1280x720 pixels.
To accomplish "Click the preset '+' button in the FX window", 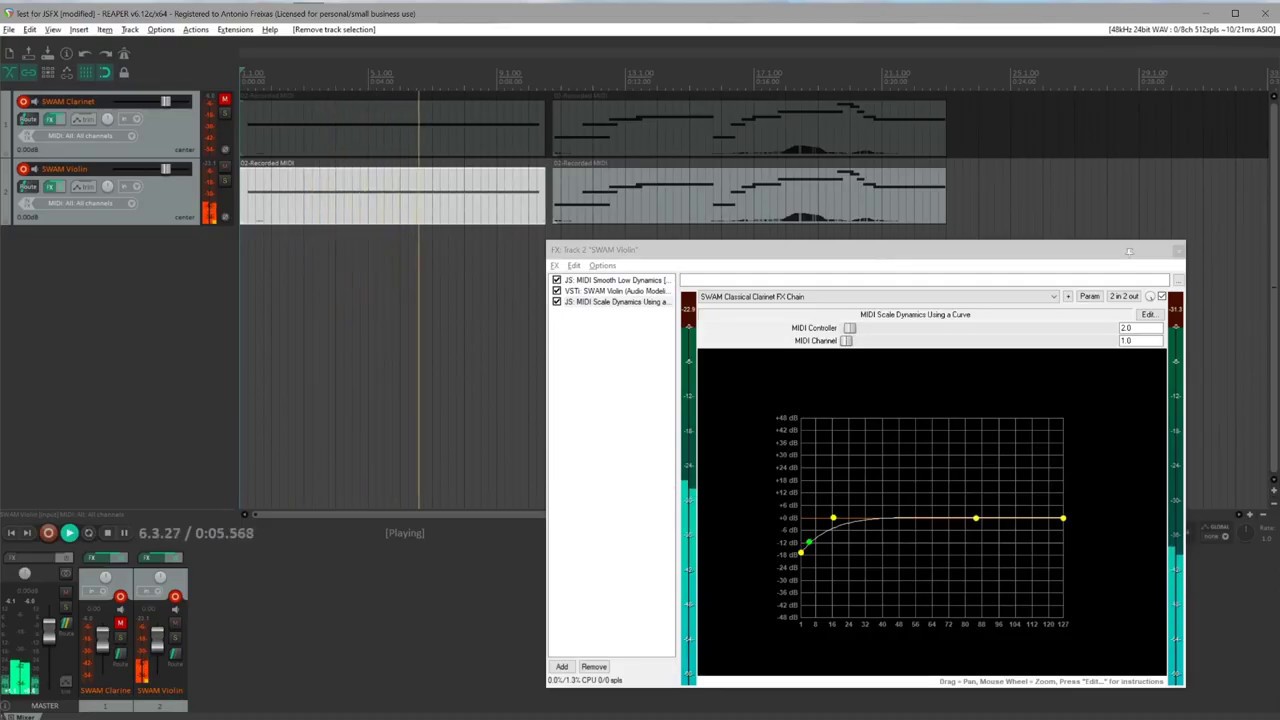I will tap(1068, 297).
